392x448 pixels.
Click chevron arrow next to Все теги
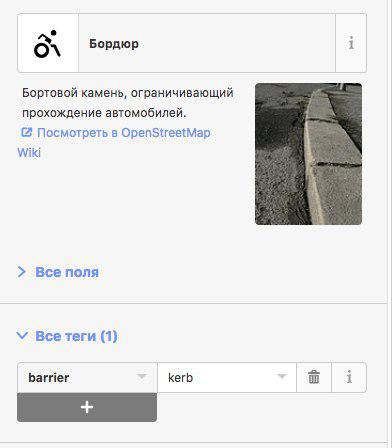click(x=22, y=335)
